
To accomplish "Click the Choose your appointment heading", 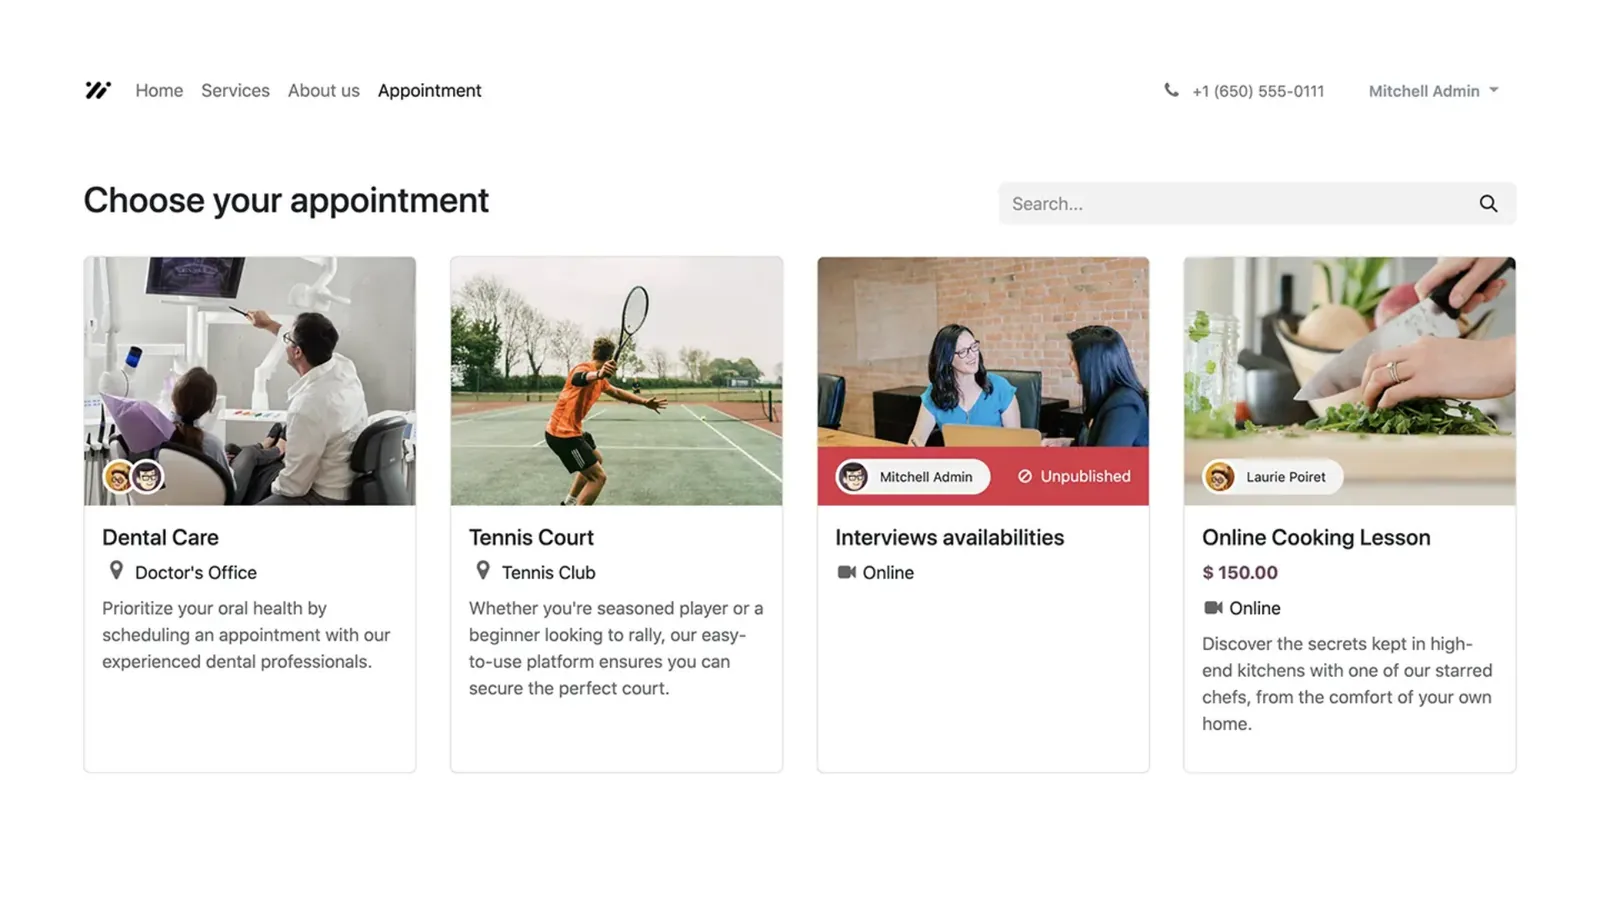I will [286, 201].
